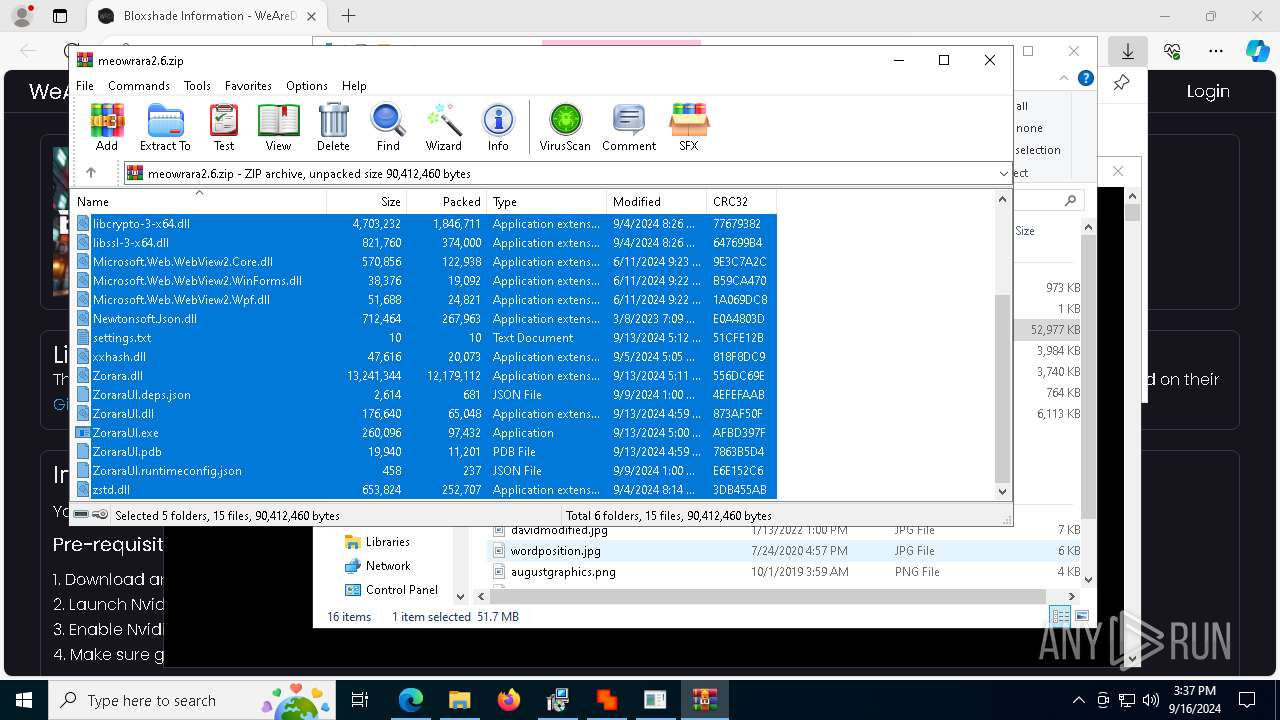Click the Delete trash icon

point(333,127)
